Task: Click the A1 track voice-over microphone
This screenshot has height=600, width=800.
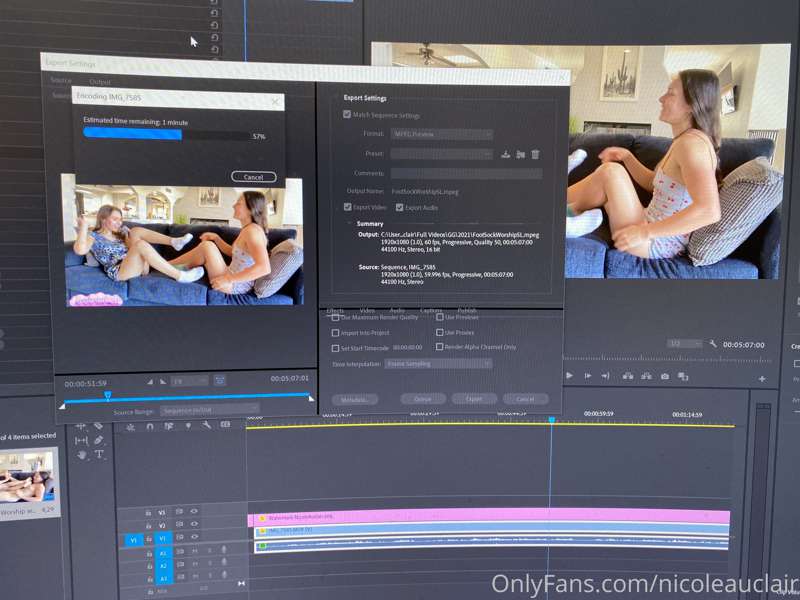Action: tap(223, 550)
